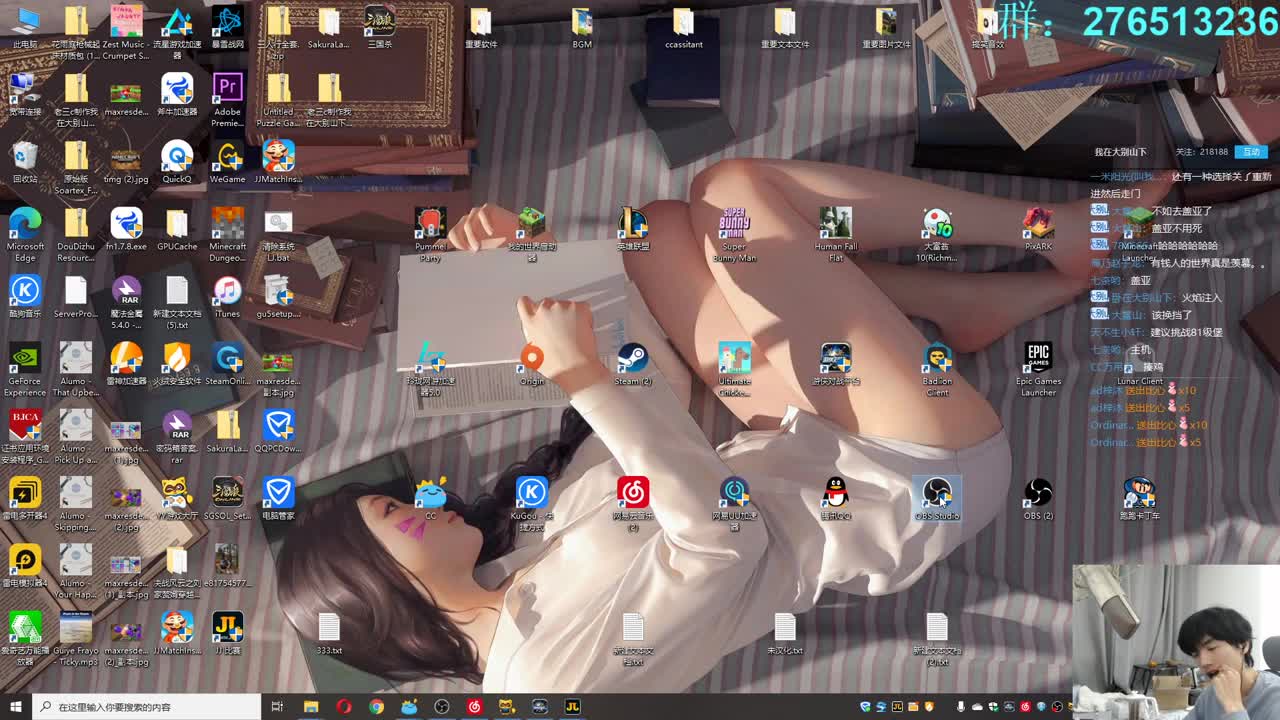Open the NetEase Cloud Music desktop icon
This screenshot has height=720, width=1280.
(x=633, y=505)
